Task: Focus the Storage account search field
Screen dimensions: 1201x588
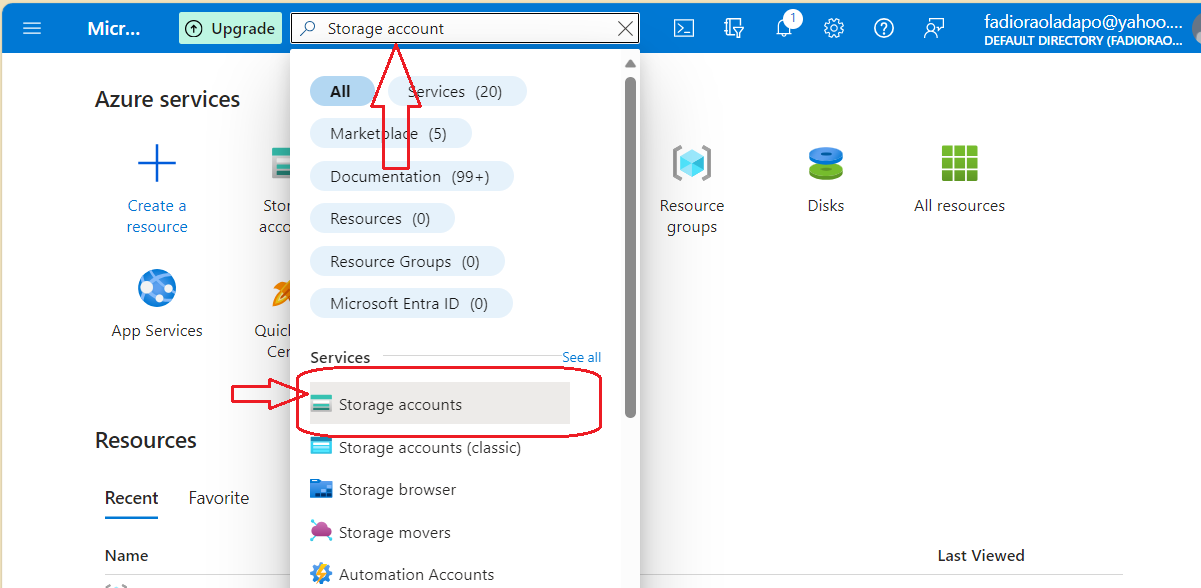Action: (x=465, y=28)
